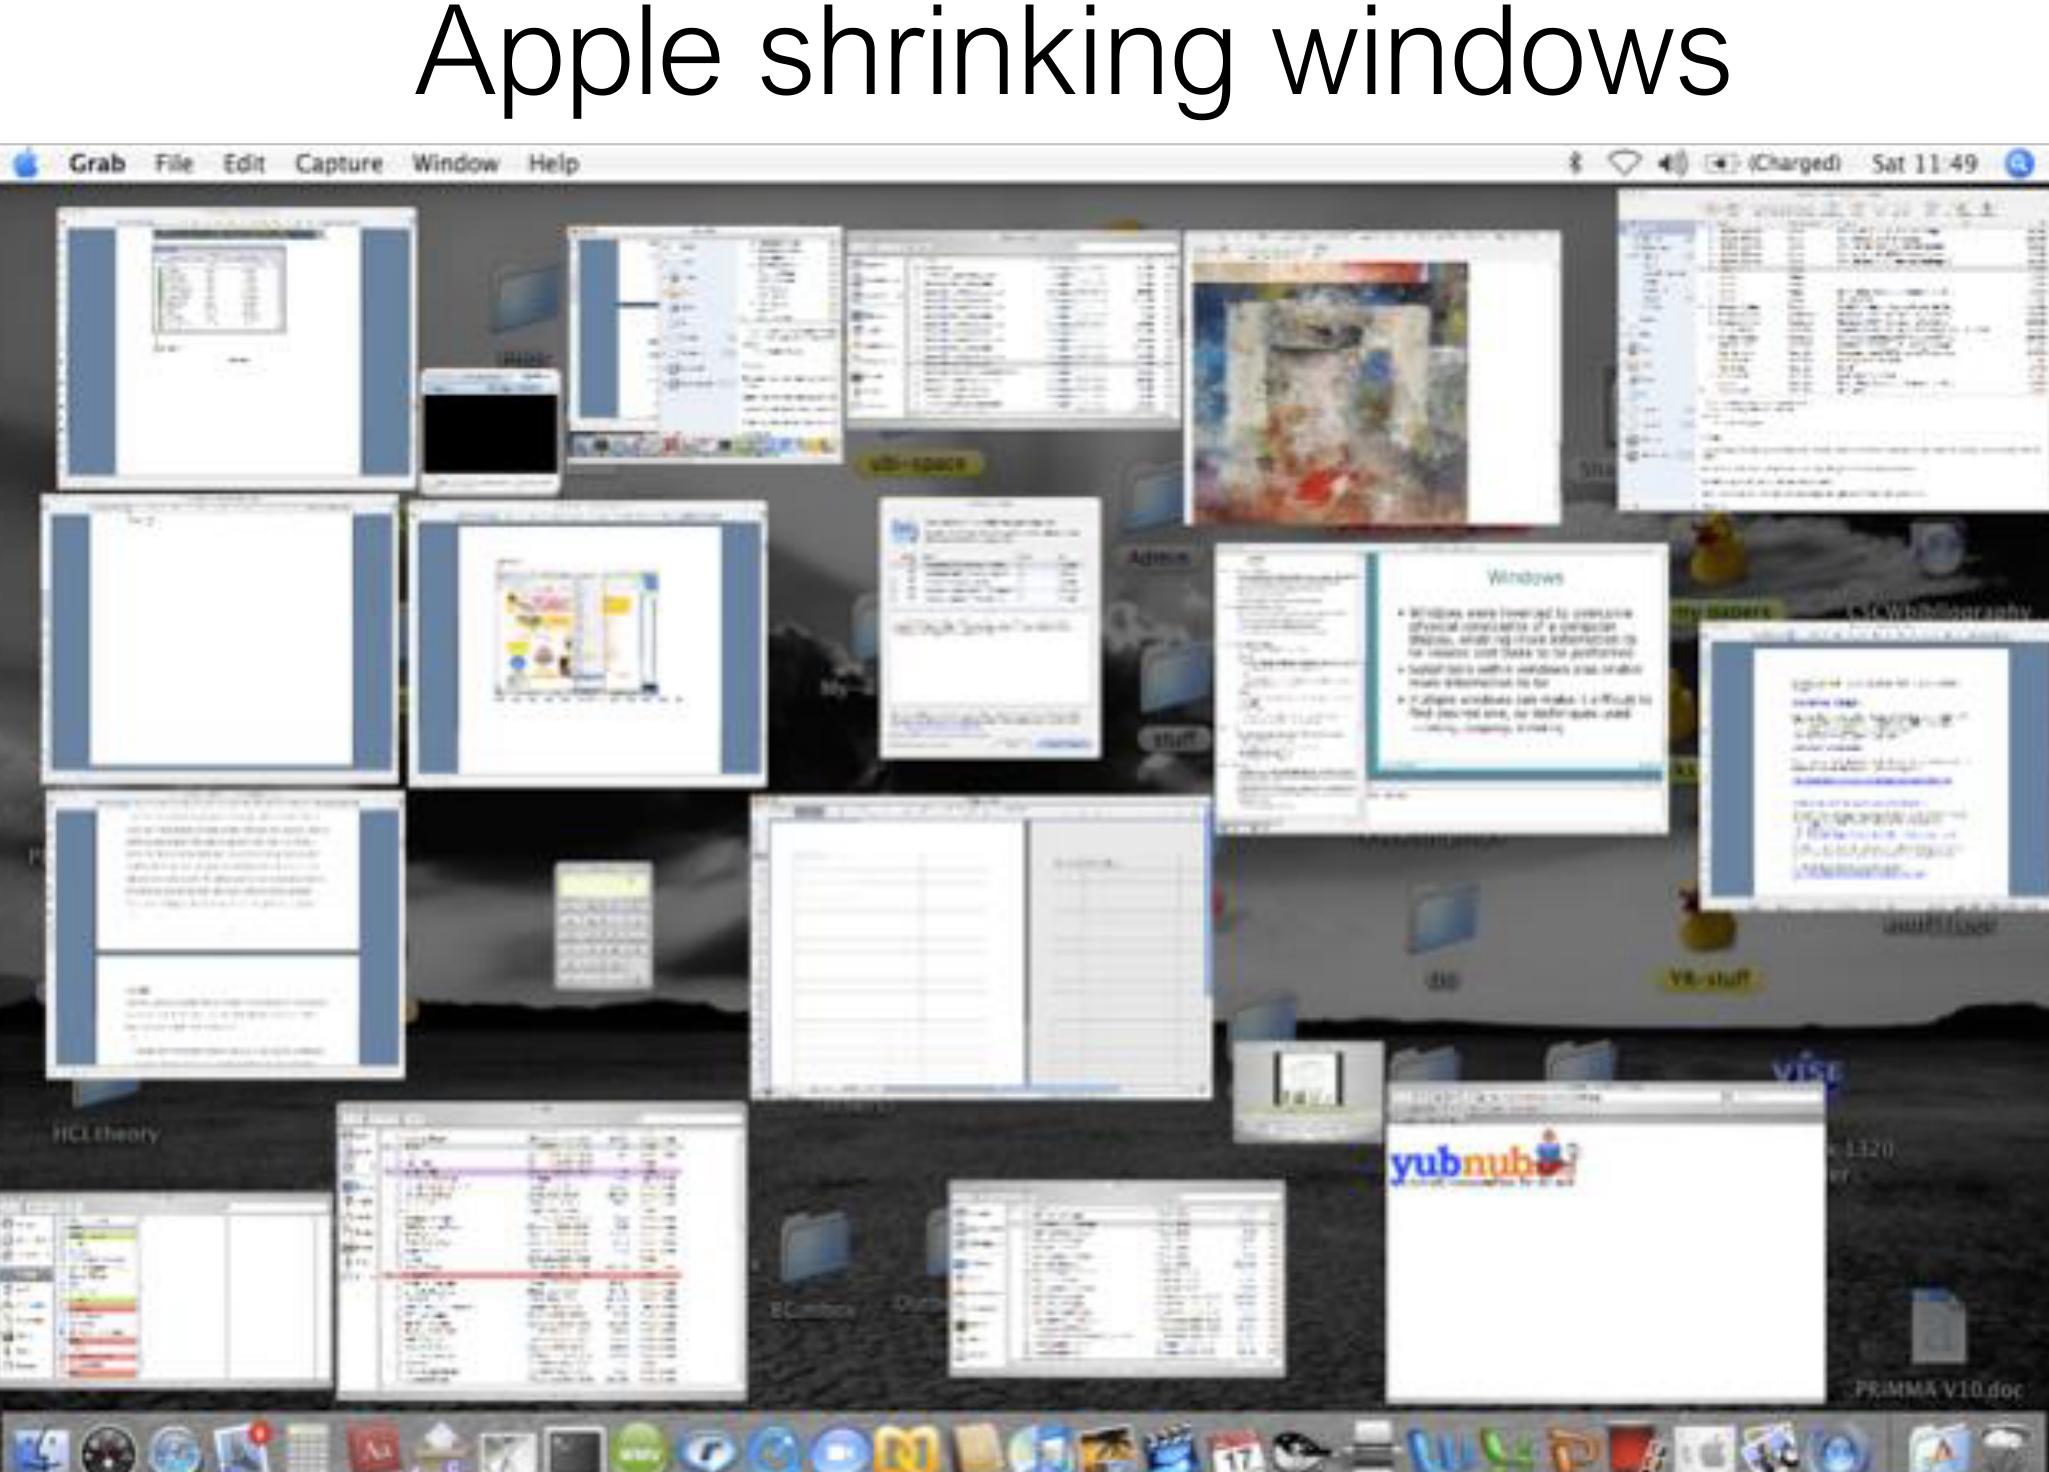Image resolution: width=2049 pixels, height=1472 pixels.
Task: Select the small black video player window
Action: point(490,431)
